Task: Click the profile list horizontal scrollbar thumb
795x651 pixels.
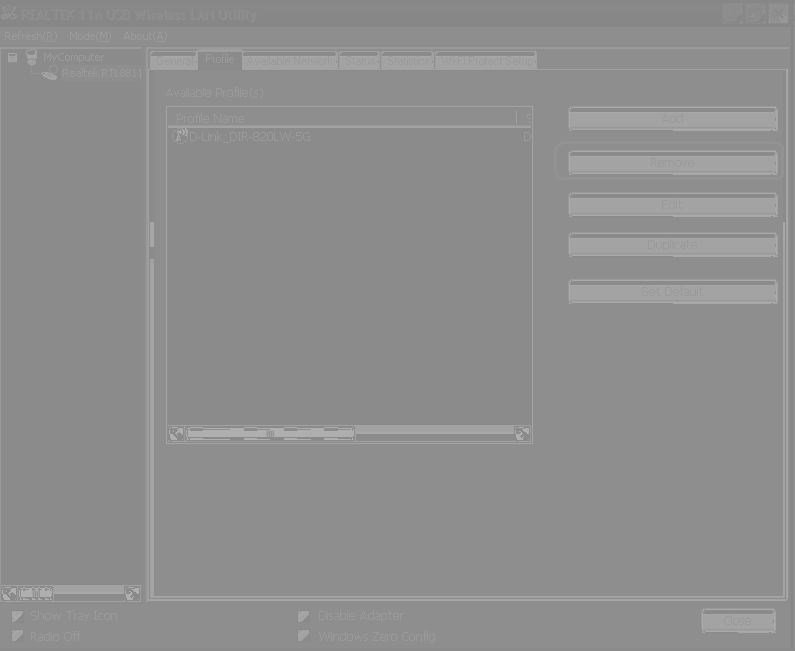Action: click(270, 433)
